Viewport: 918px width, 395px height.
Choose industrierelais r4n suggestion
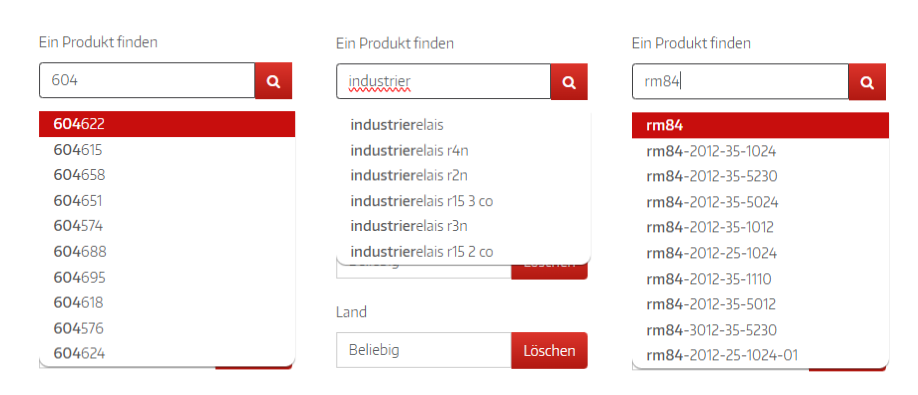[464, 151]
